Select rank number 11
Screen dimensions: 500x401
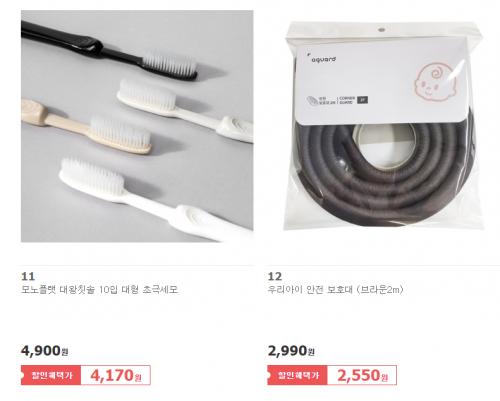(28, 276)
